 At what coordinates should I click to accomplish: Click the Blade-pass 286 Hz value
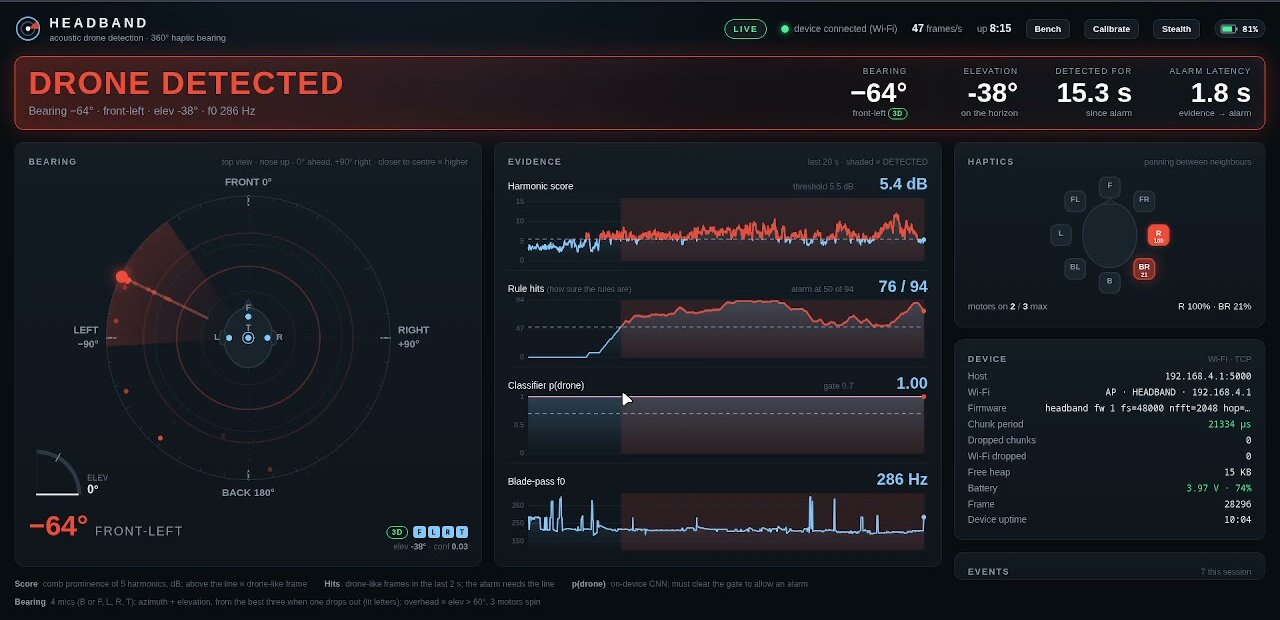point(902,480)
